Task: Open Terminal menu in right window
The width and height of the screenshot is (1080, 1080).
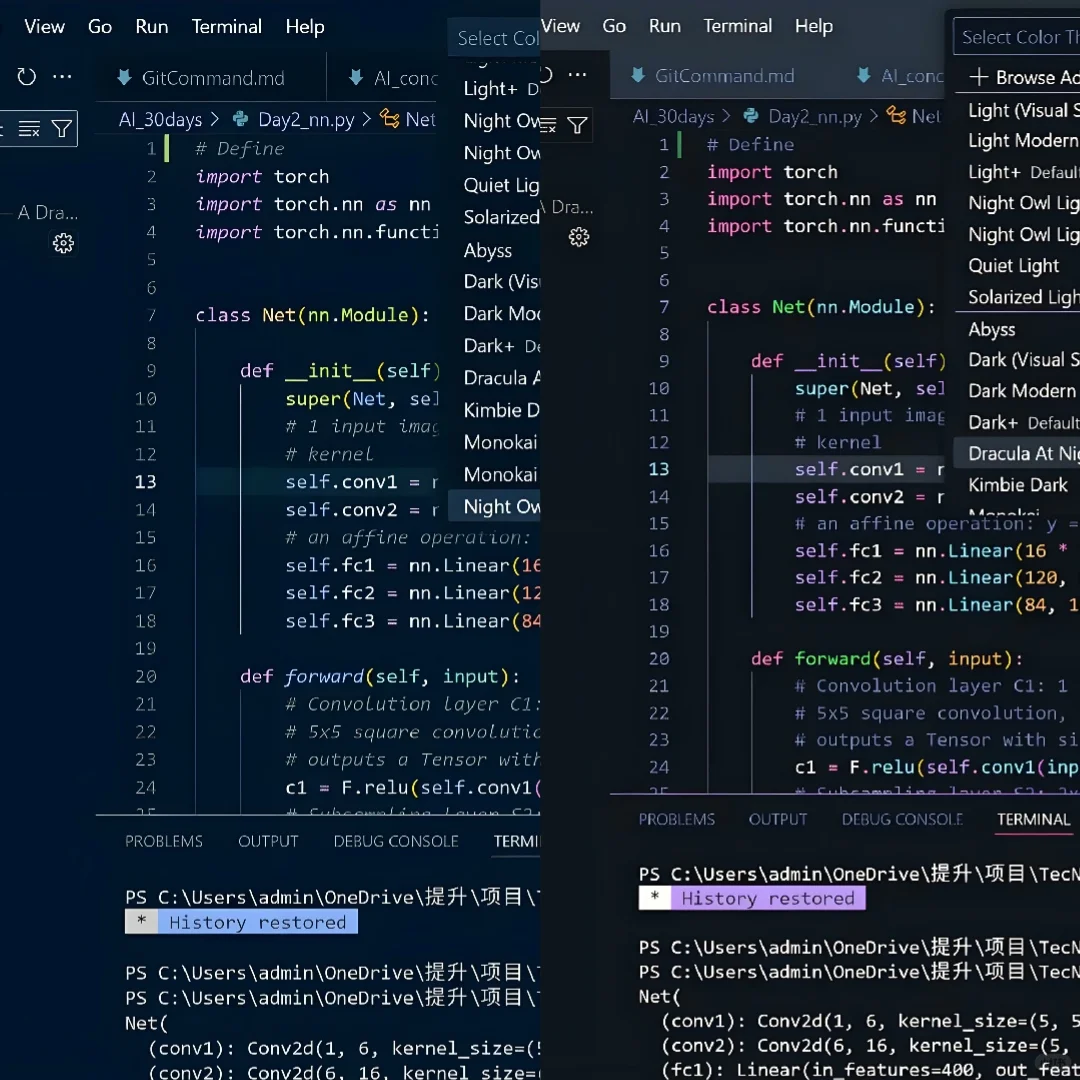Action: click(738, 26)
